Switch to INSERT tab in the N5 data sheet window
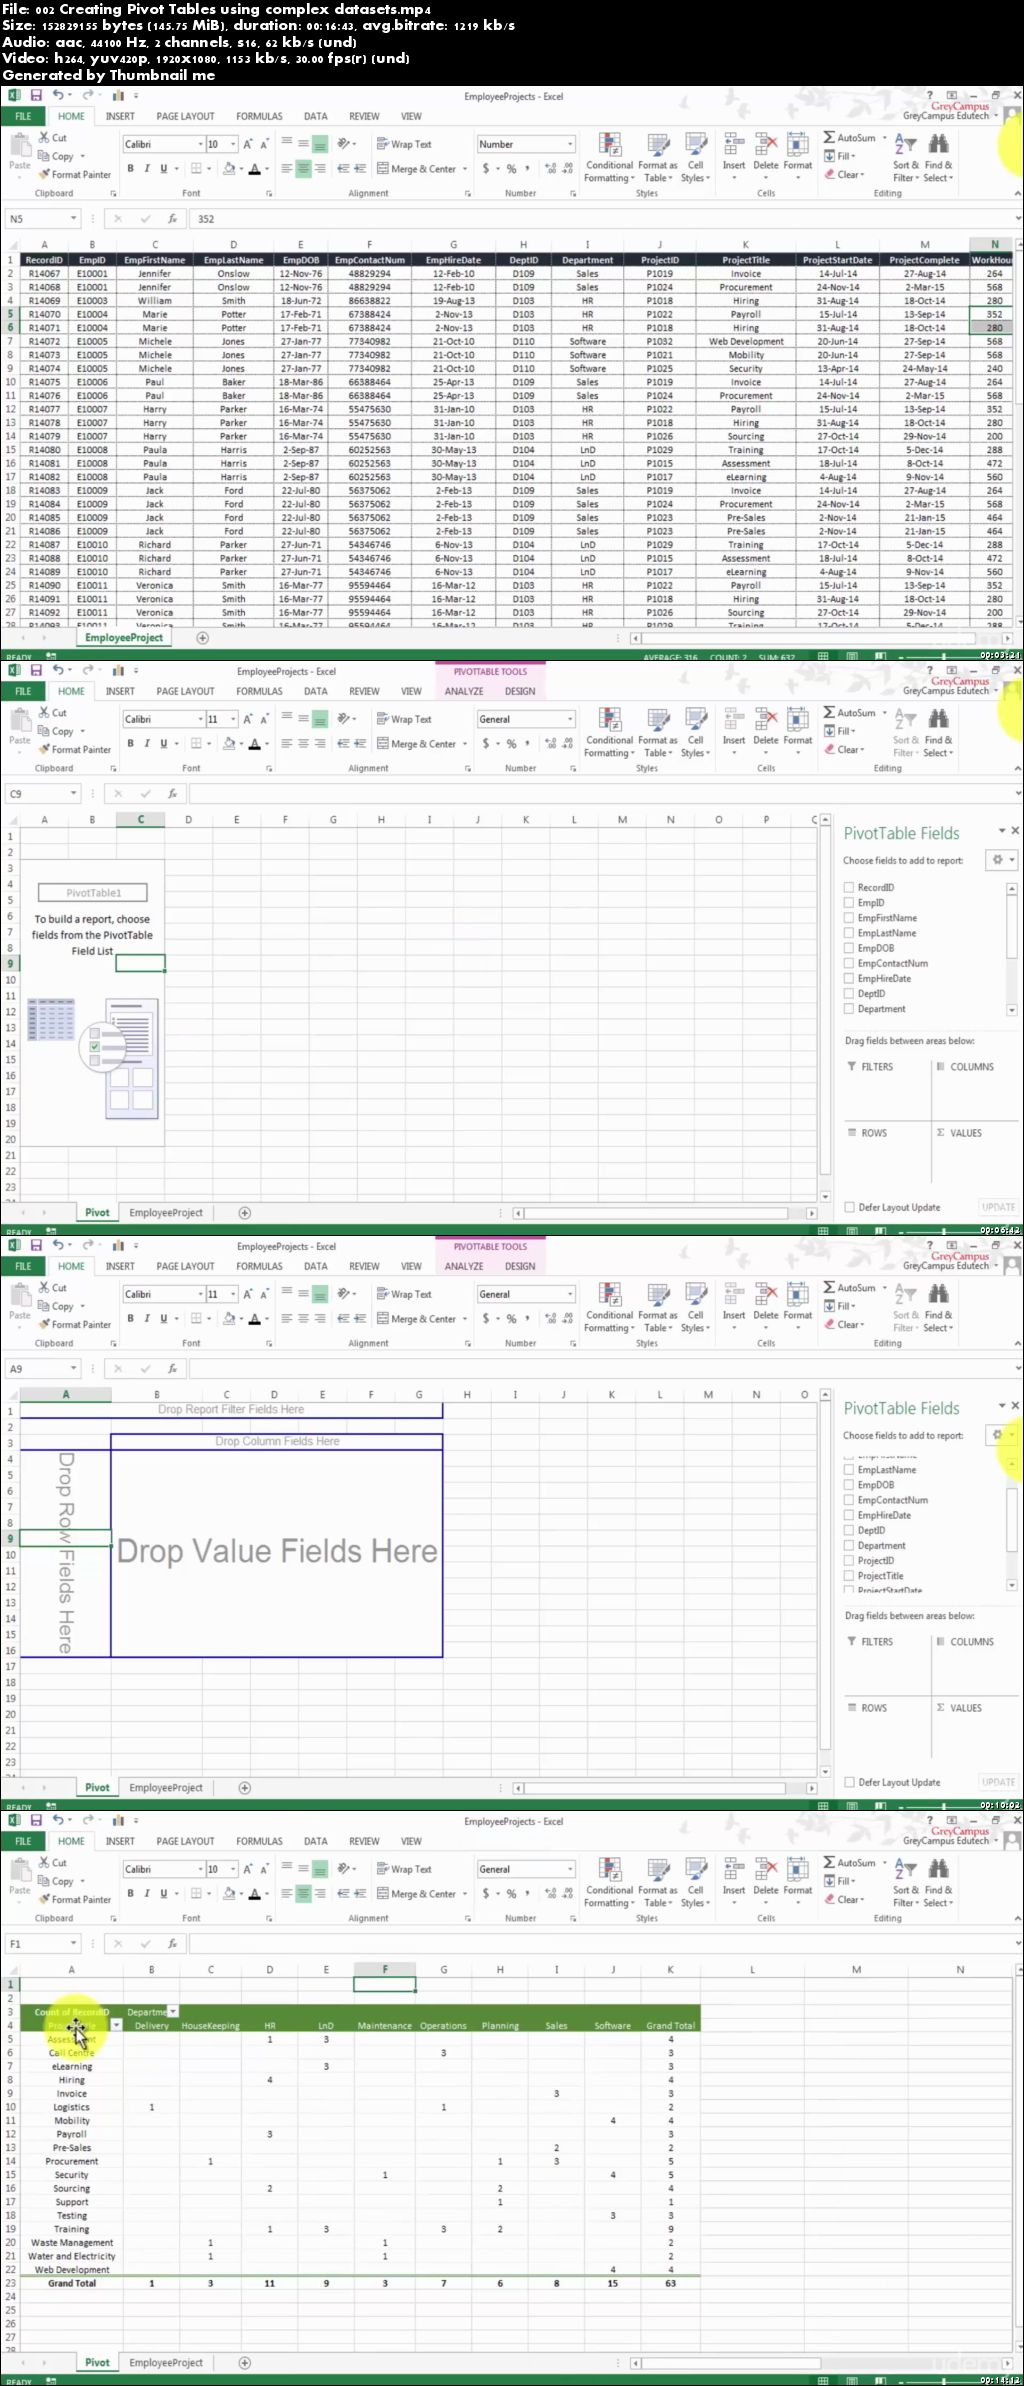 [x=120, y=116]
